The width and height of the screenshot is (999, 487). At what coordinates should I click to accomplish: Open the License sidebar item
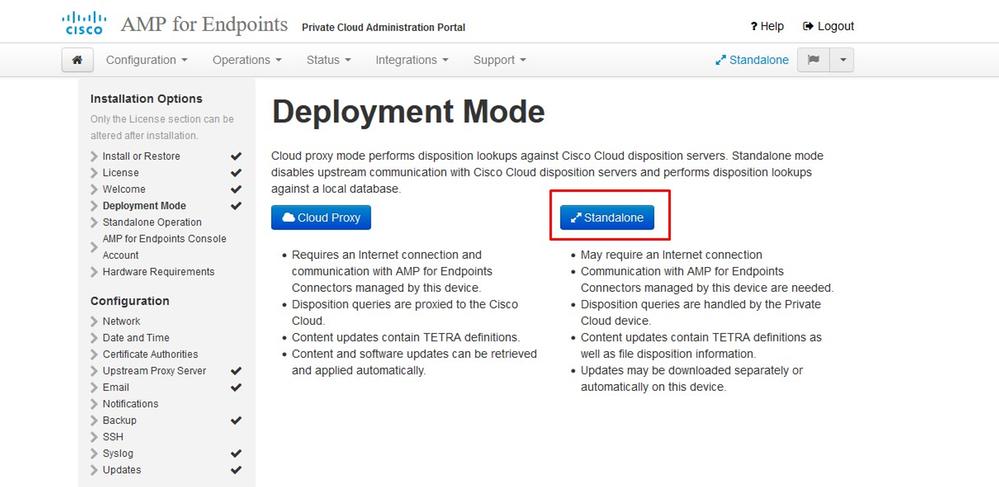click(120, 173)
